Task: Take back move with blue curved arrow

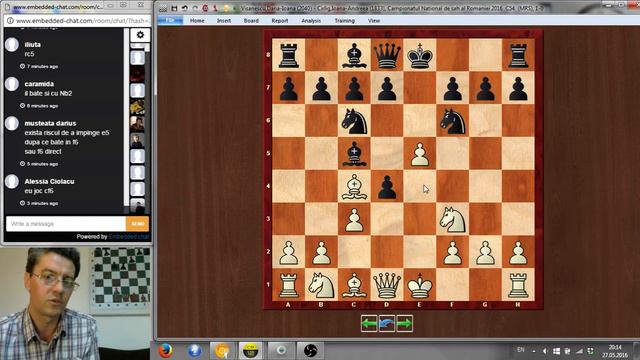Action: tap(387, 324)
